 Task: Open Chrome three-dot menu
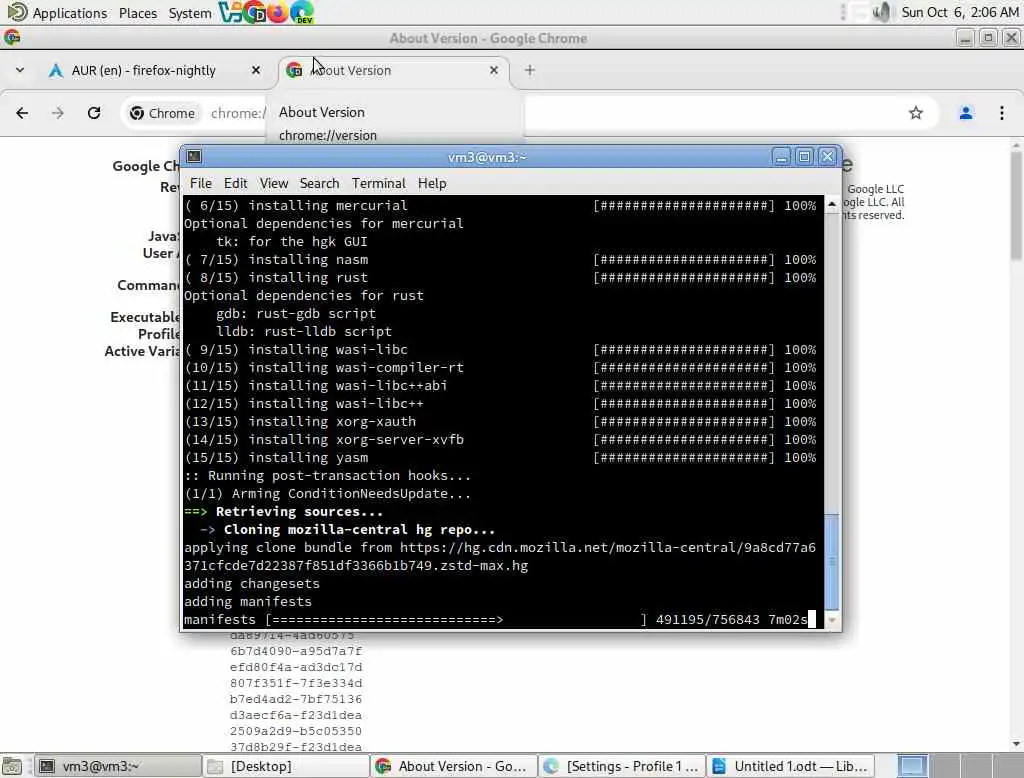pos(1002,113)
